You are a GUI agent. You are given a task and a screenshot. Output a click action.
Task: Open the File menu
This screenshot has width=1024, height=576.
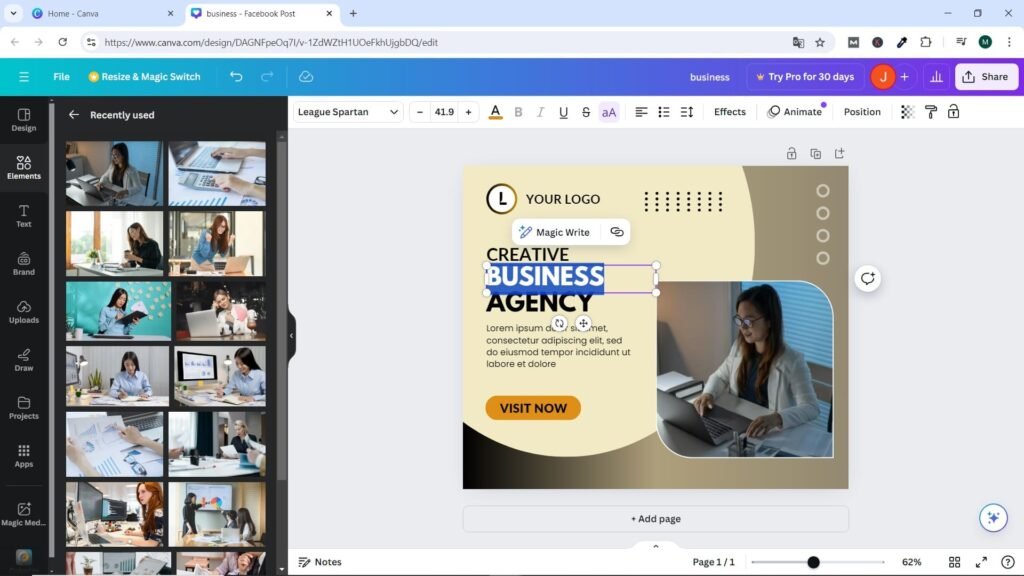[x=61, y=77]
